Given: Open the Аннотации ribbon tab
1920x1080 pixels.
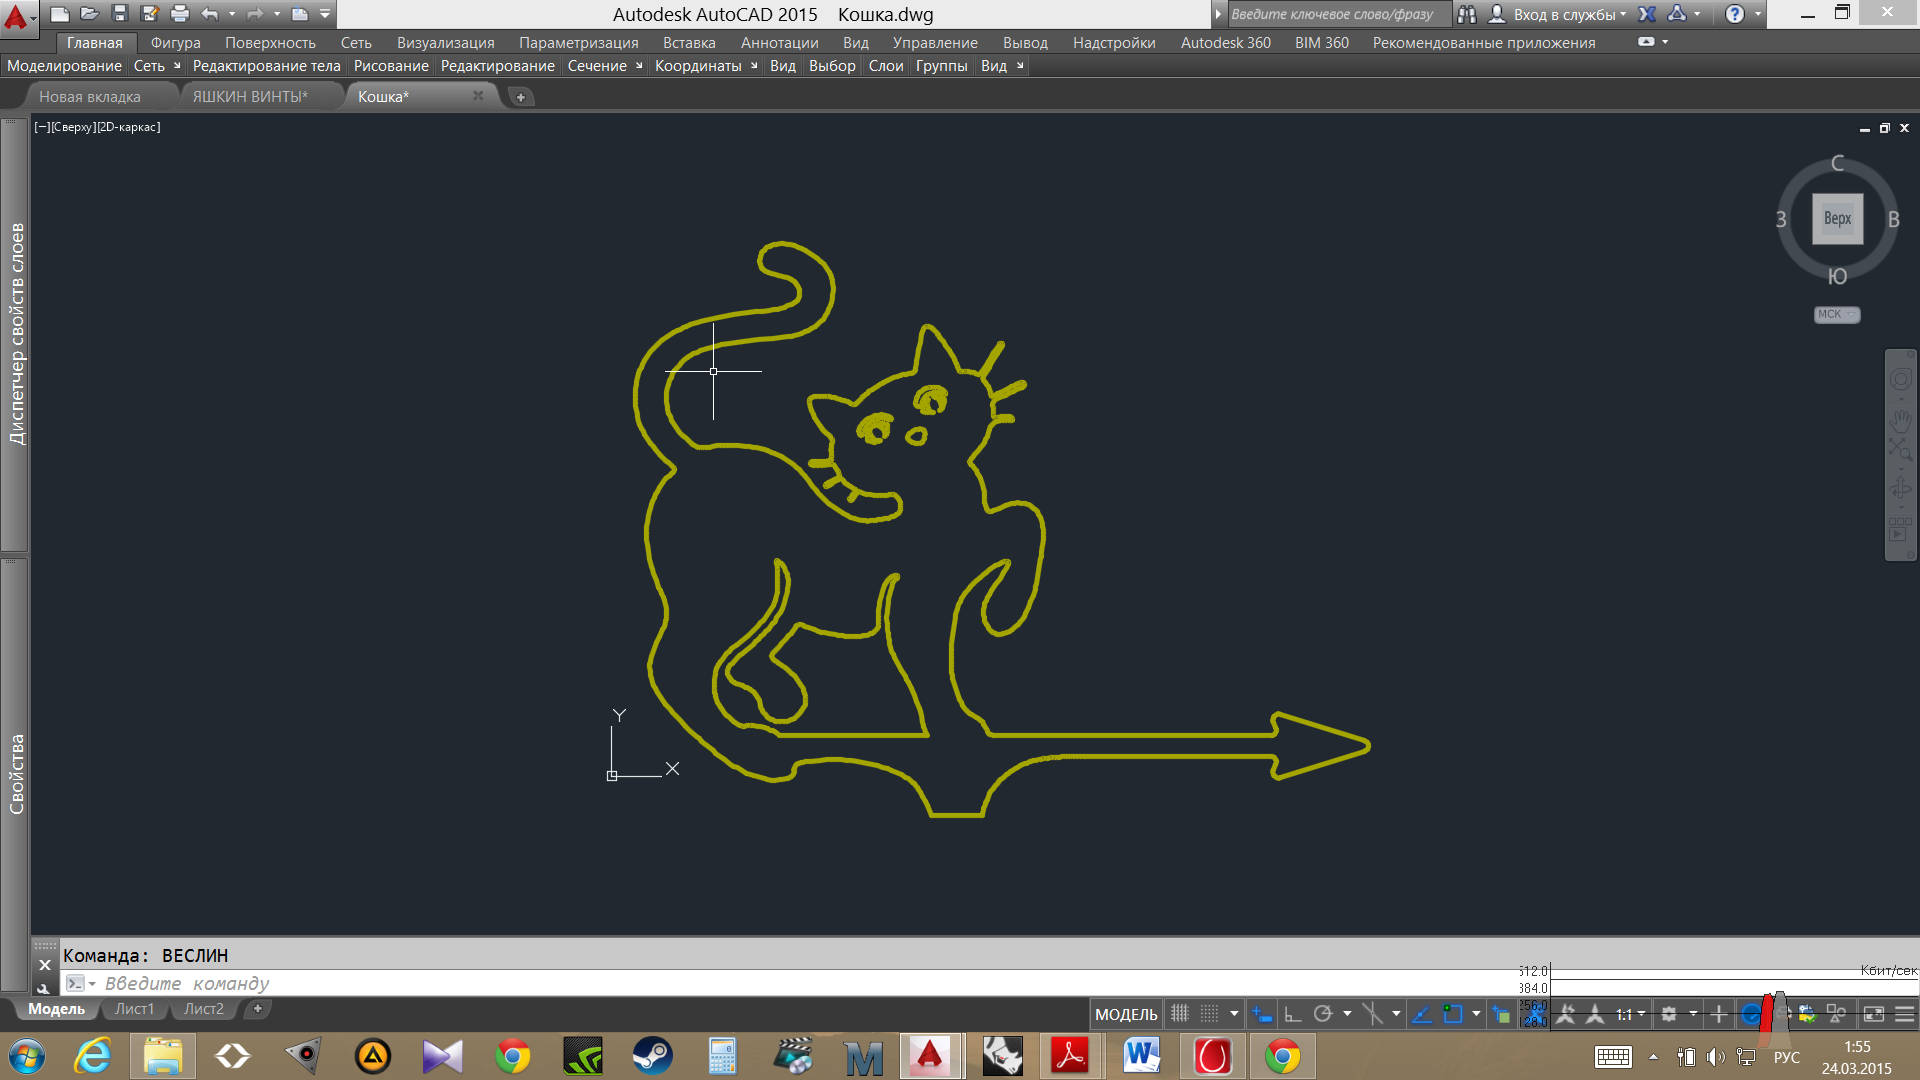Looking at the screenshot, I should click(x=779, y=42).
